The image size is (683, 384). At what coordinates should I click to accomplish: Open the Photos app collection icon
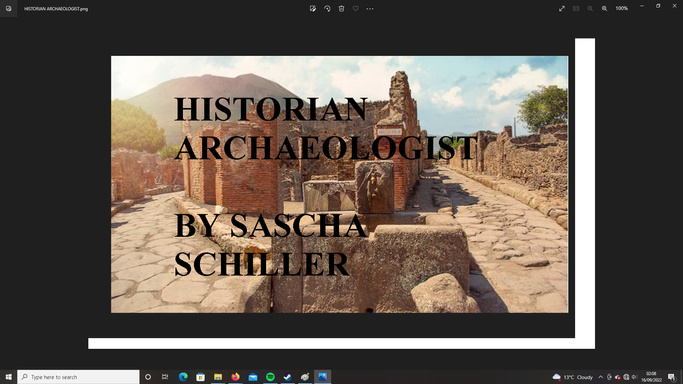8,8
